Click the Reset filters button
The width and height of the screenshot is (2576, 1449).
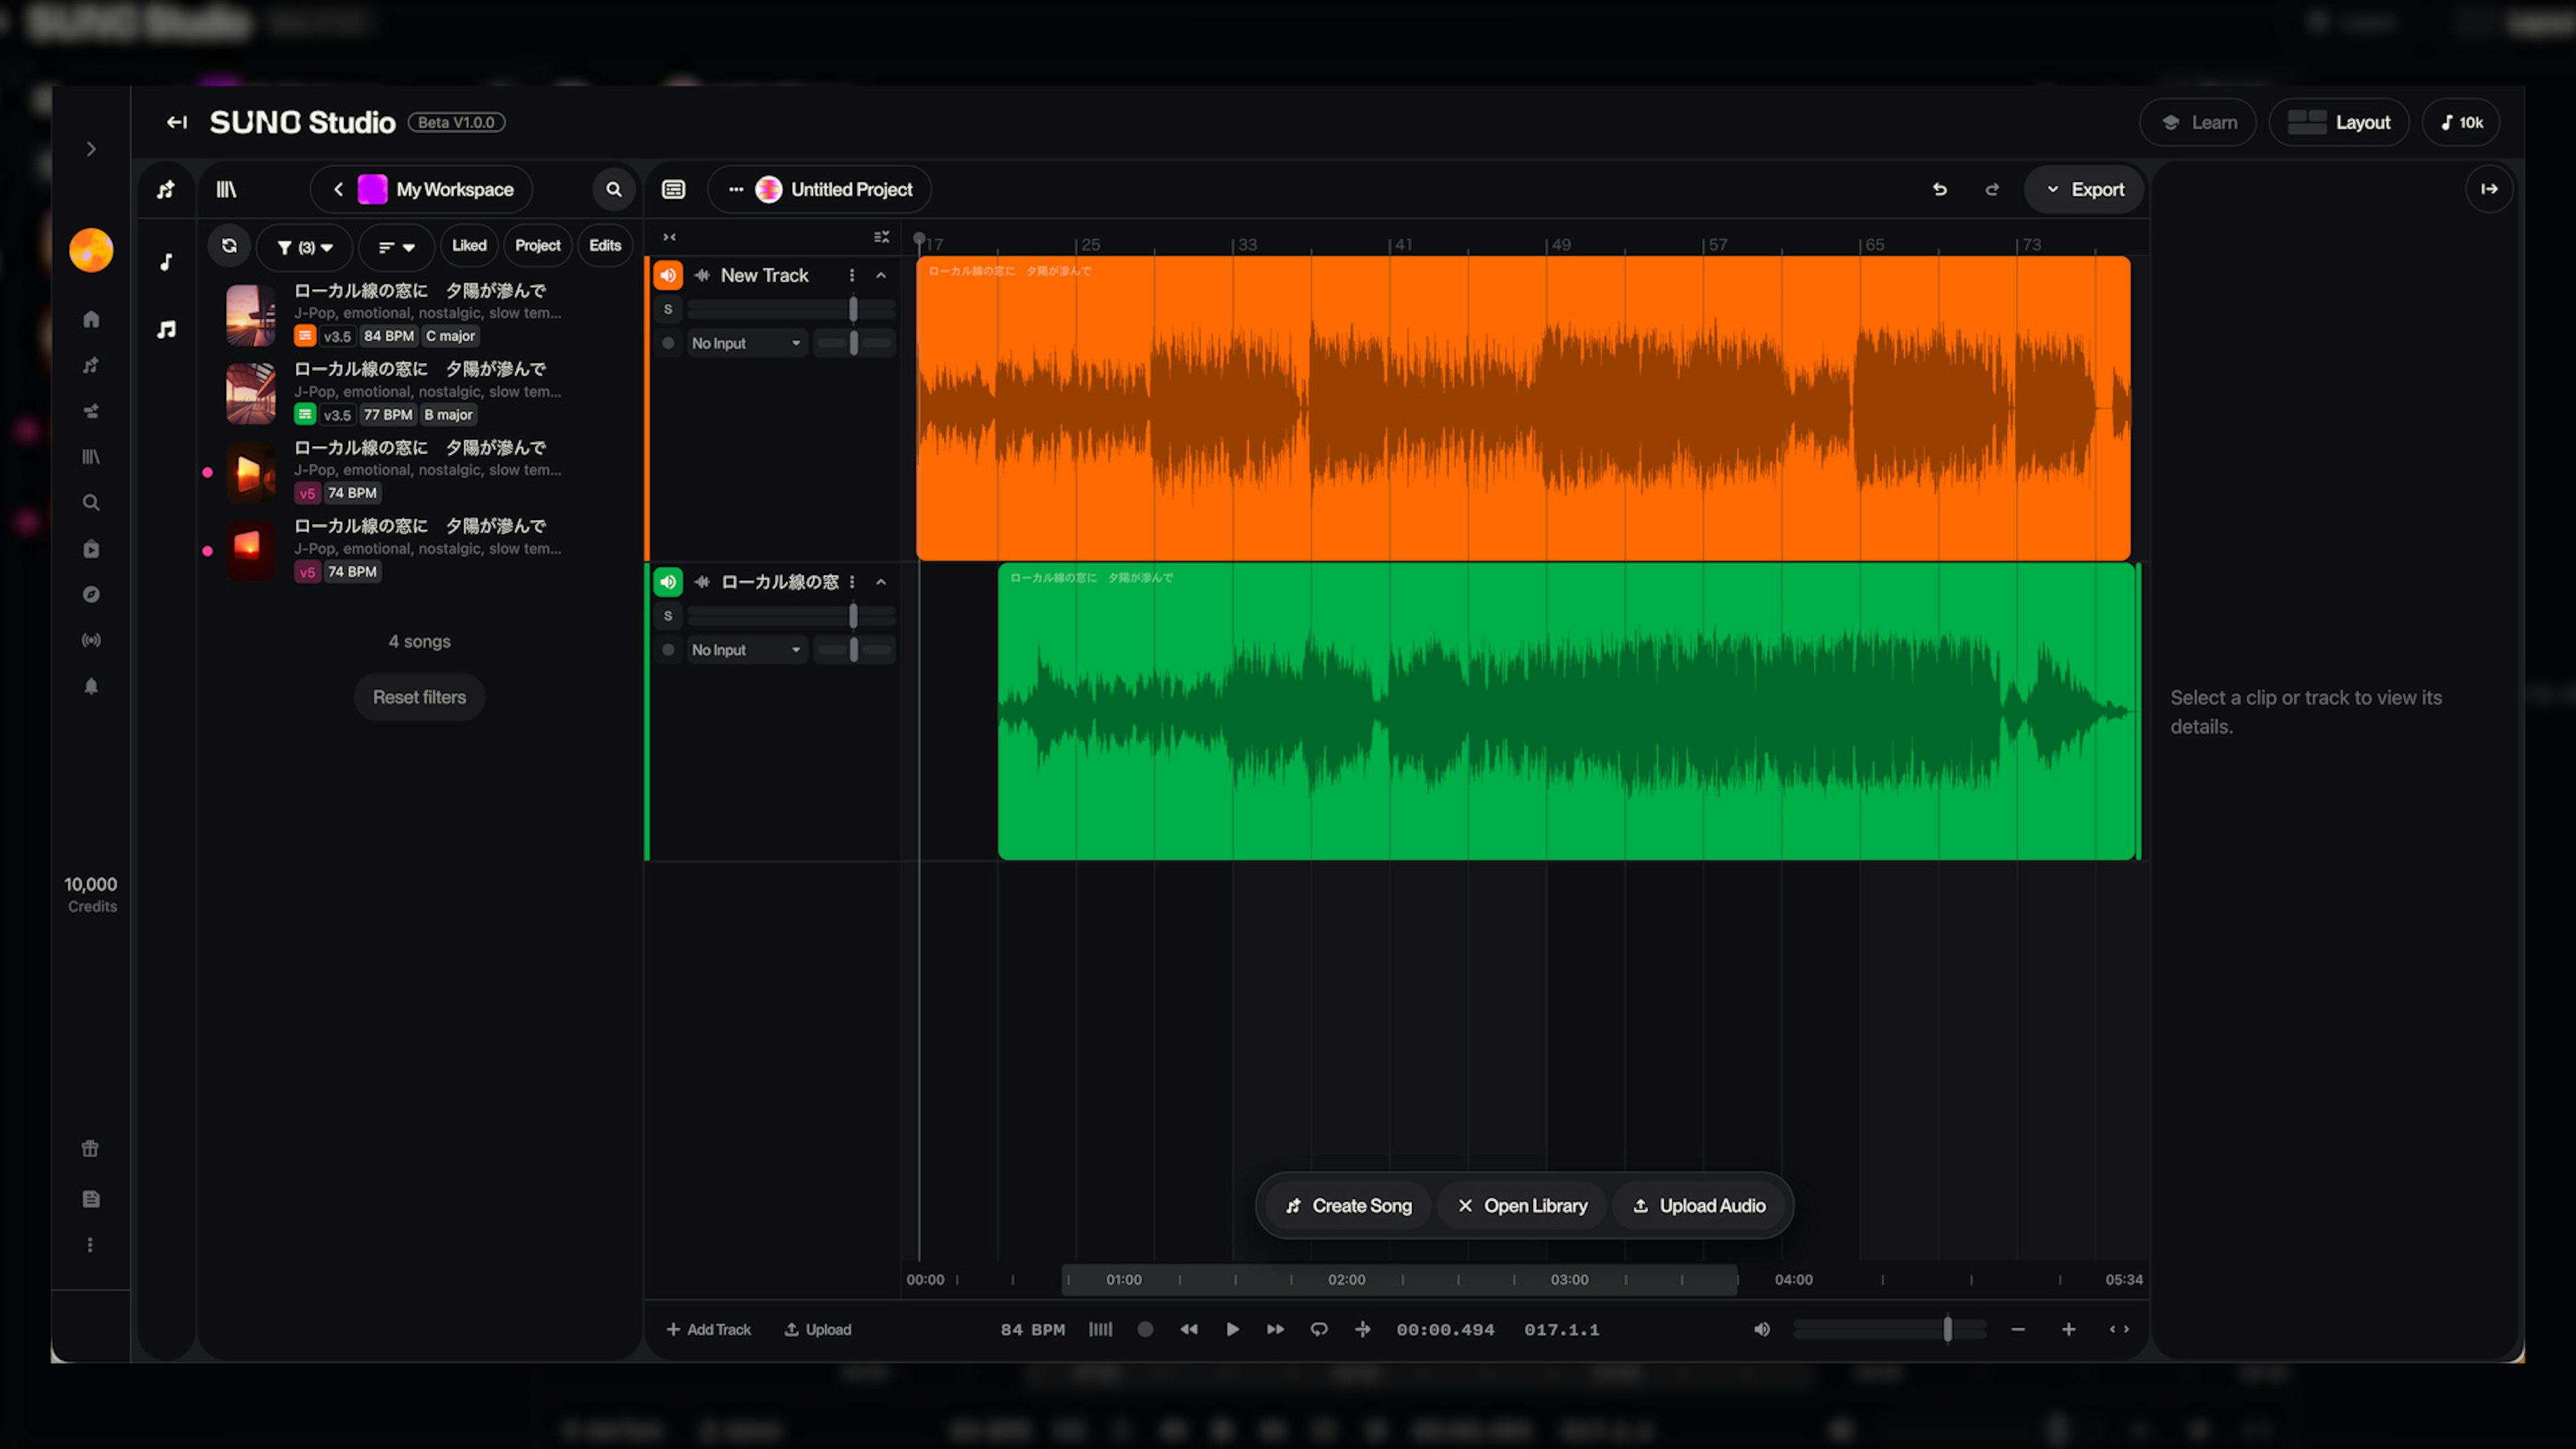pos(419,697)
